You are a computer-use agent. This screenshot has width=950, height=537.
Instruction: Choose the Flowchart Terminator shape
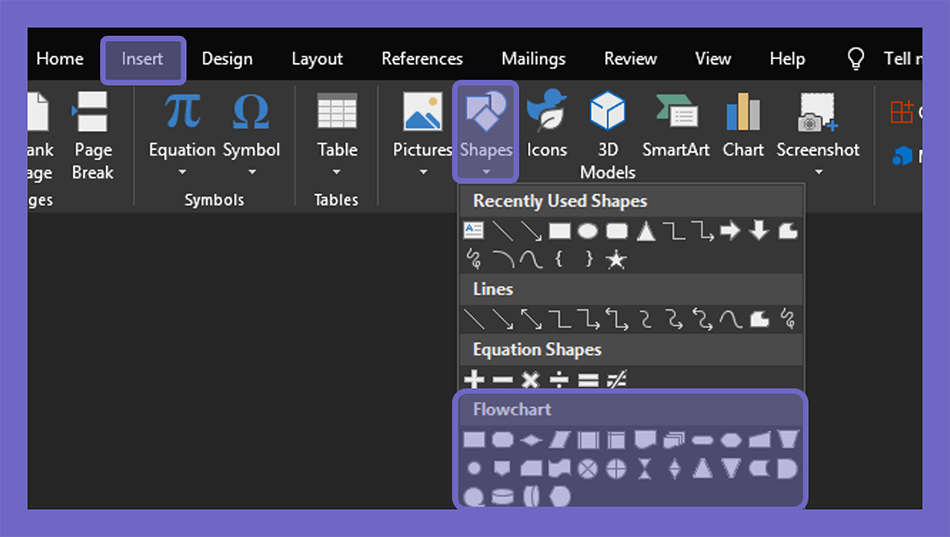coord(702,440)
